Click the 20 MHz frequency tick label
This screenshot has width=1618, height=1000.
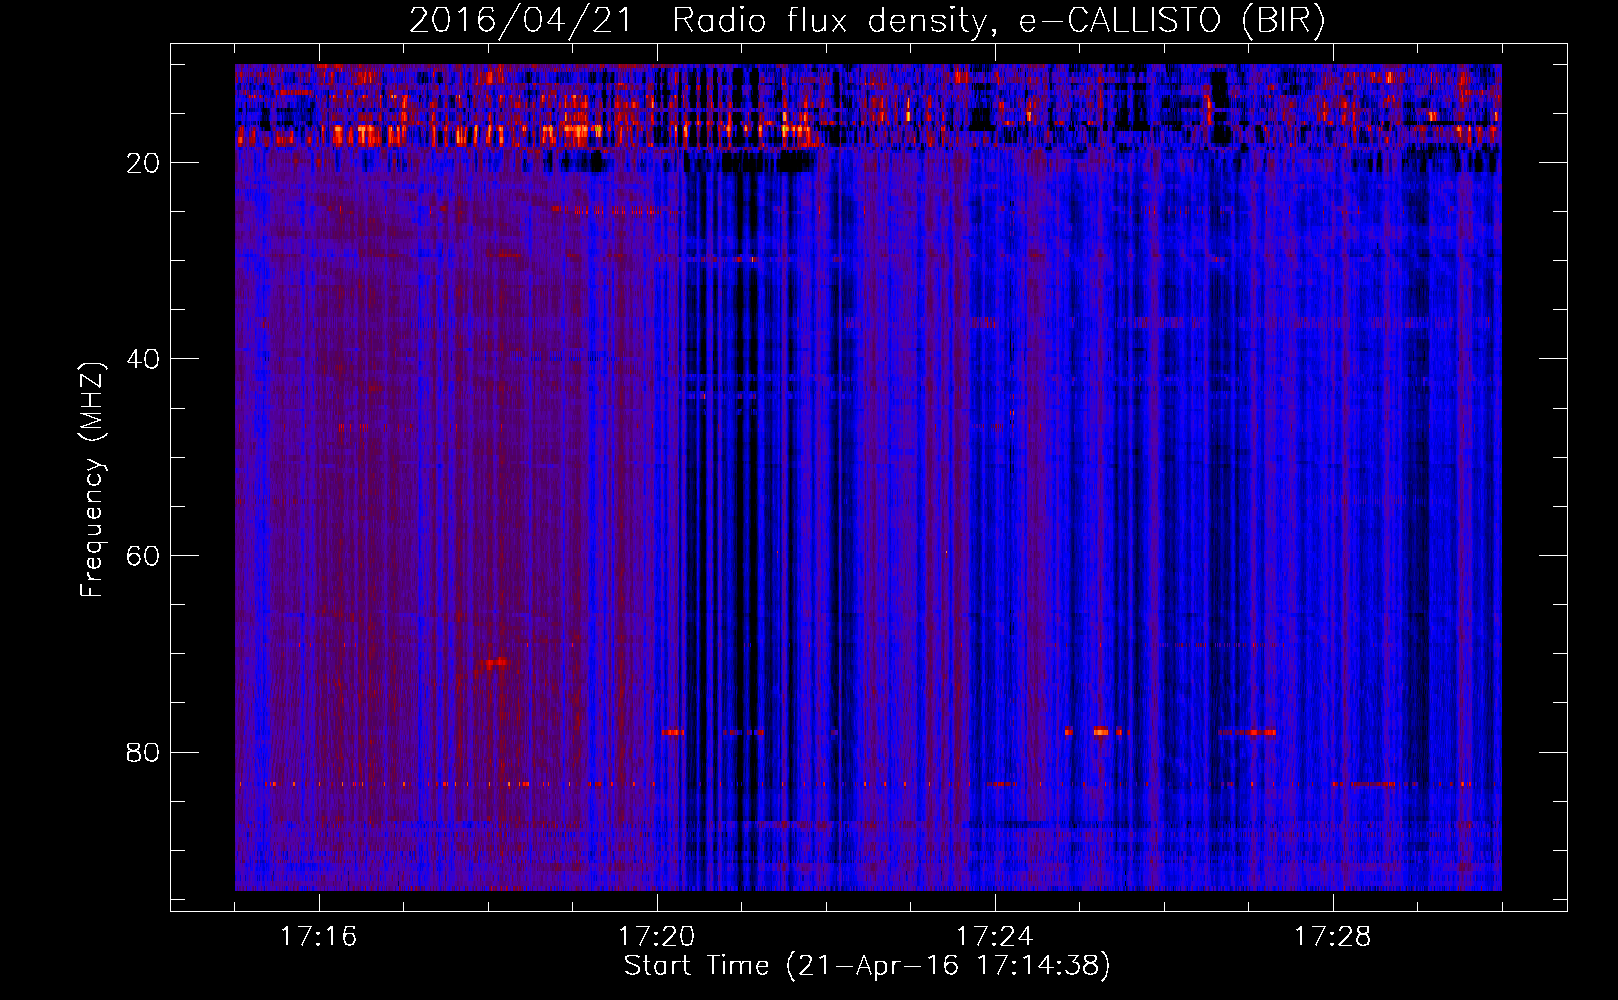coord(144,163)
